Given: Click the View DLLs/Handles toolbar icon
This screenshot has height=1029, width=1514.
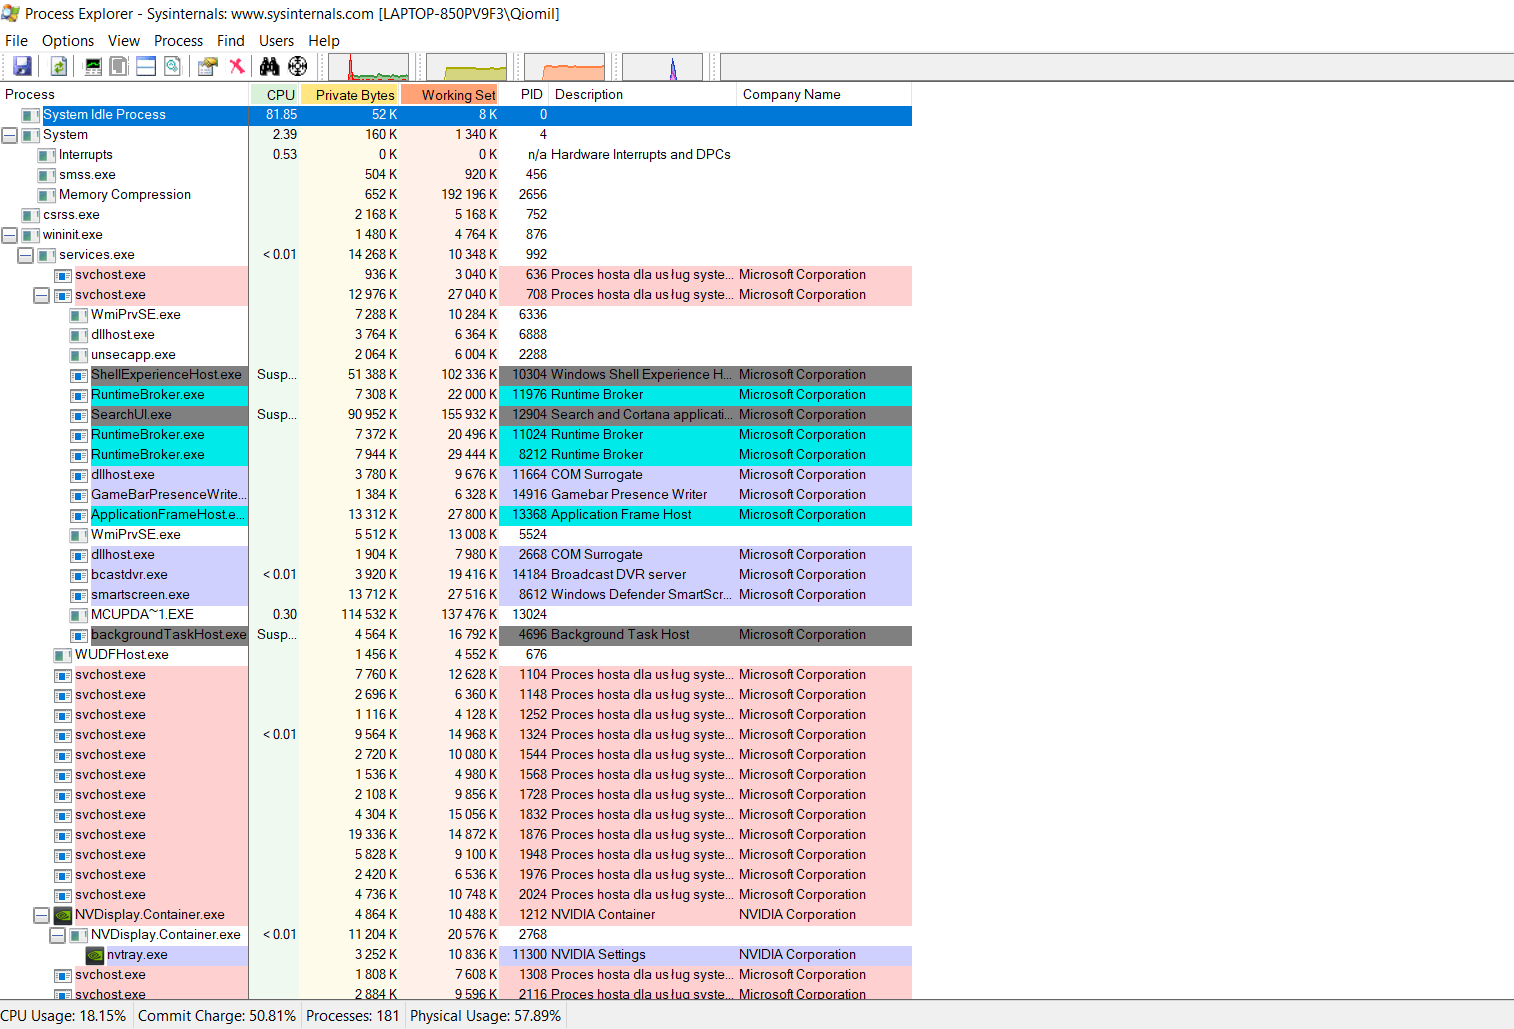Looking at the screenshot, I should (173, 66).
